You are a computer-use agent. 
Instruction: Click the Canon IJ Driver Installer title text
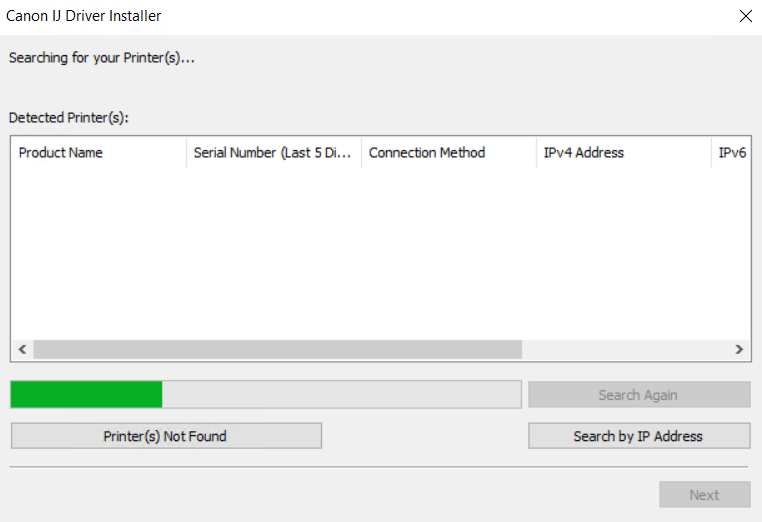click(x=83, y=16)
